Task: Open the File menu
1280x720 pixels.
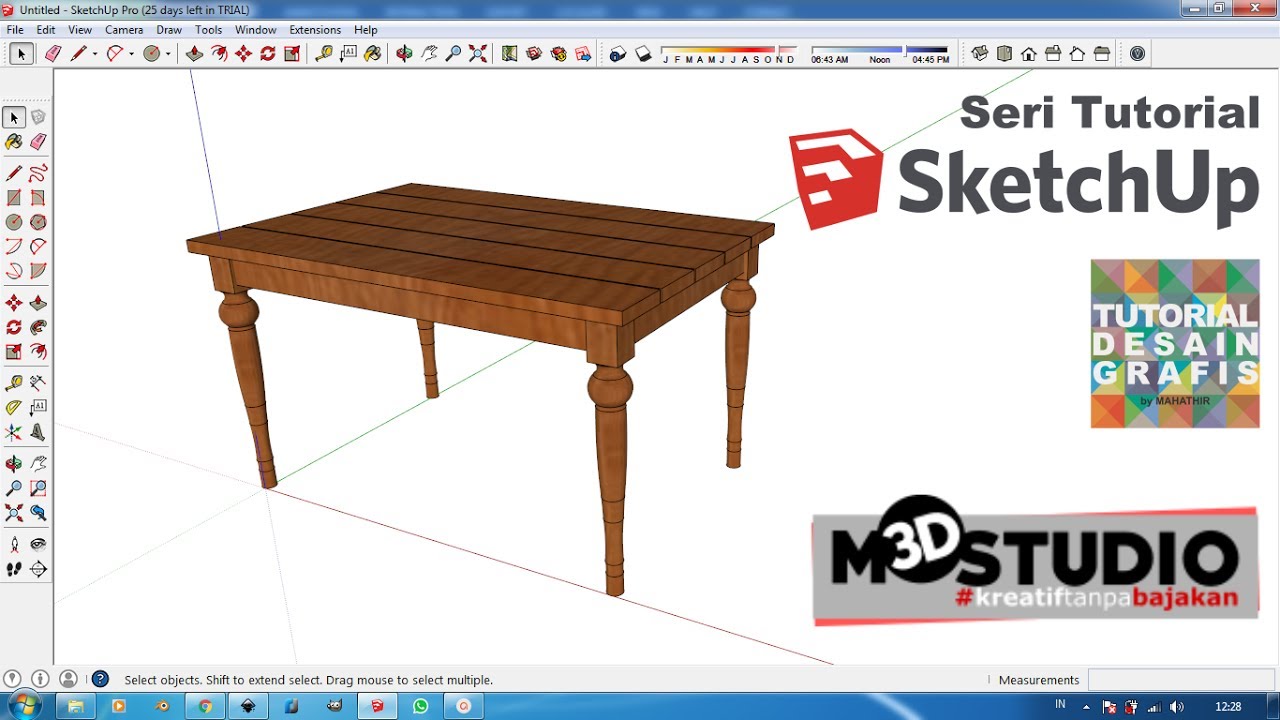Action: pyautogui.click(x=15, y=30)
